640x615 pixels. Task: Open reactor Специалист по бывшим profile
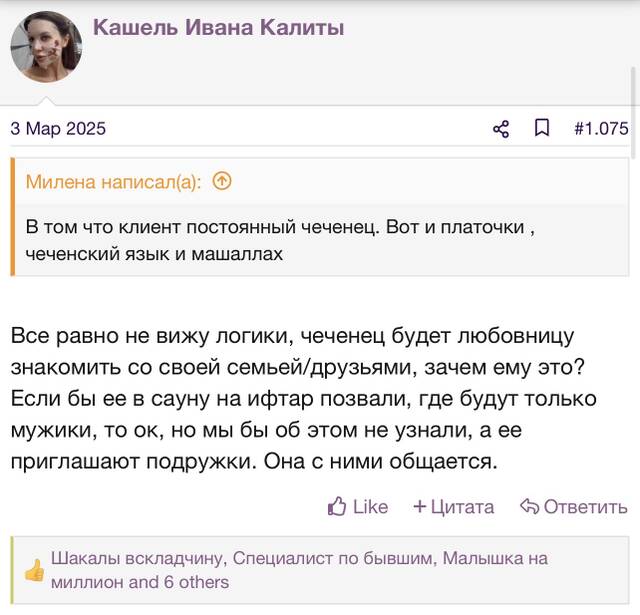(333, 558)
